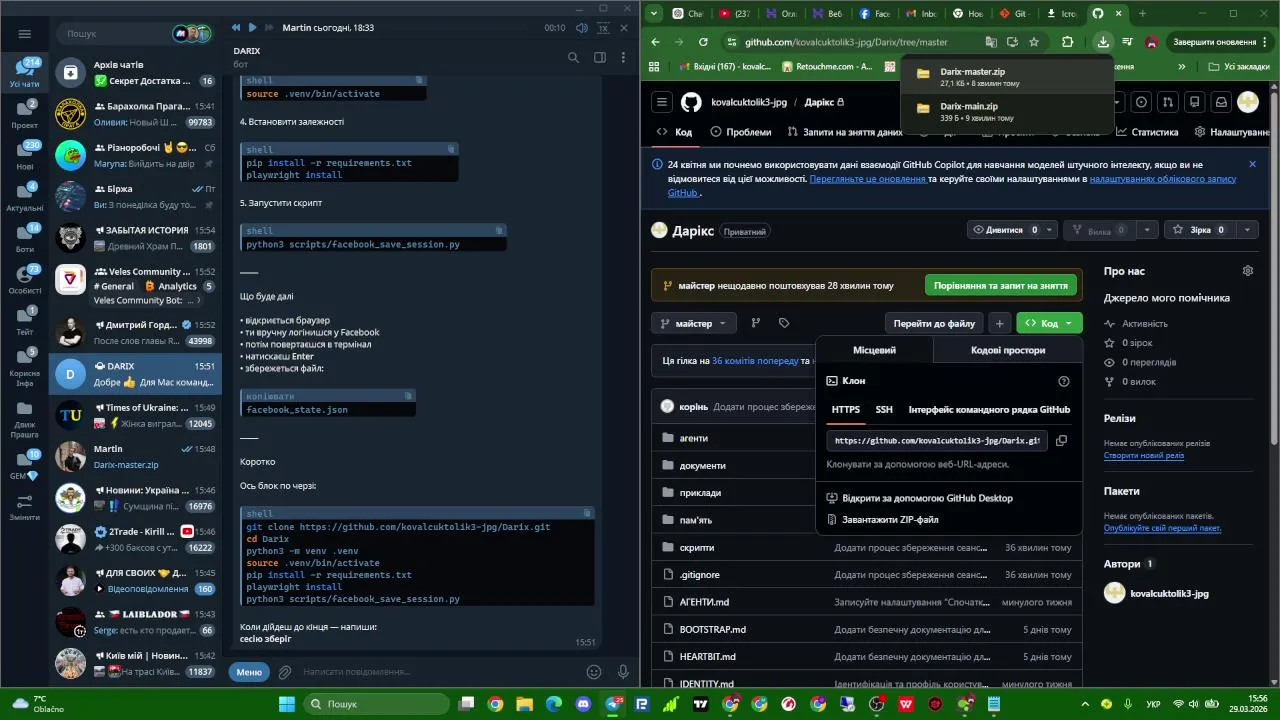Copy the facebook_state.json code block
The width and height of the screenshot is (1280, 720).
tap(408, 396)
